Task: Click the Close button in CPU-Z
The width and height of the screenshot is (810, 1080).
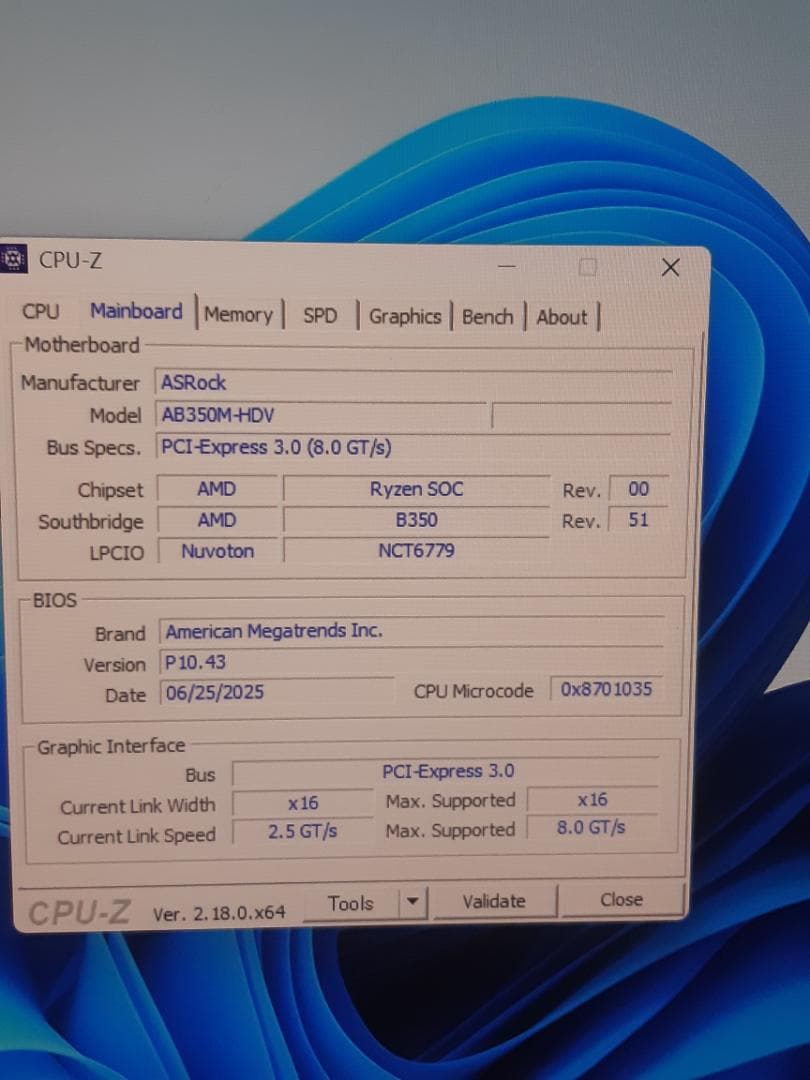Action: tap(620, 900)
